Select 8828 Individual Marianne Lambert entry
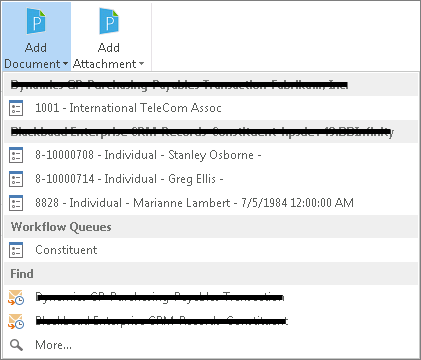Screen dimensions: 421x360 coord(211,203)
